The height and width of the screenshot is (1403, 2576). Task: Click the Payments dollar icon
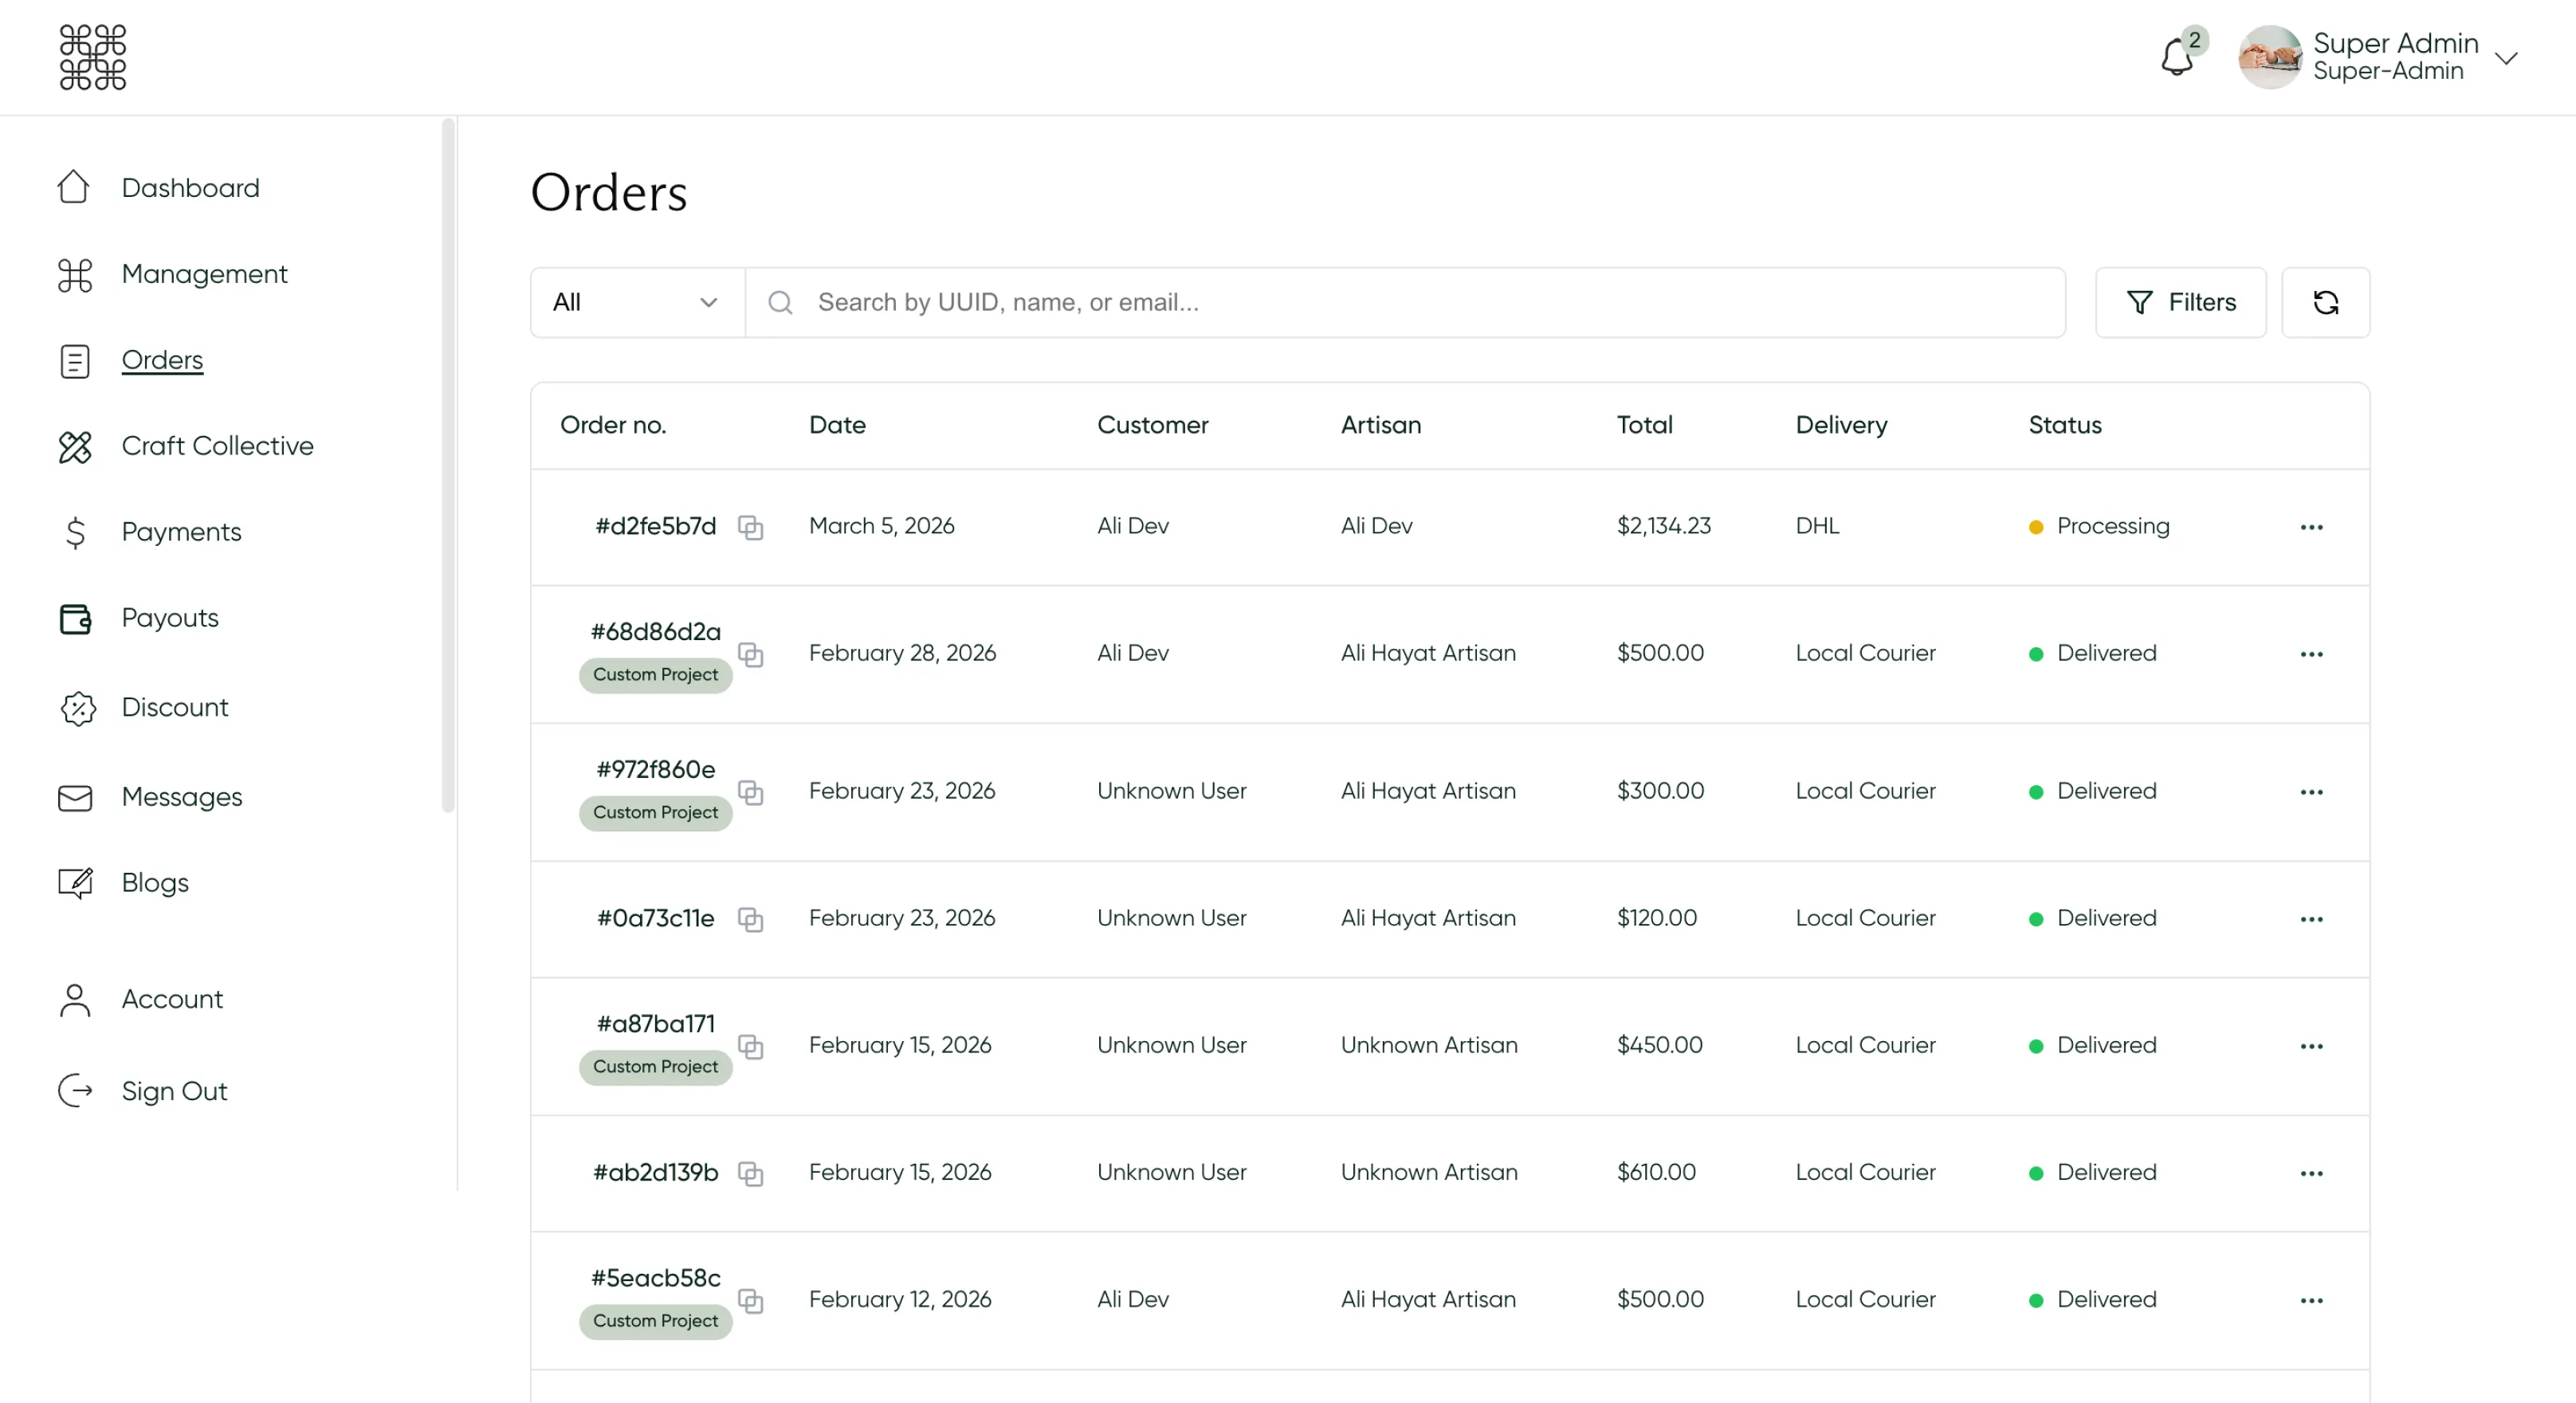click(75, 533)
